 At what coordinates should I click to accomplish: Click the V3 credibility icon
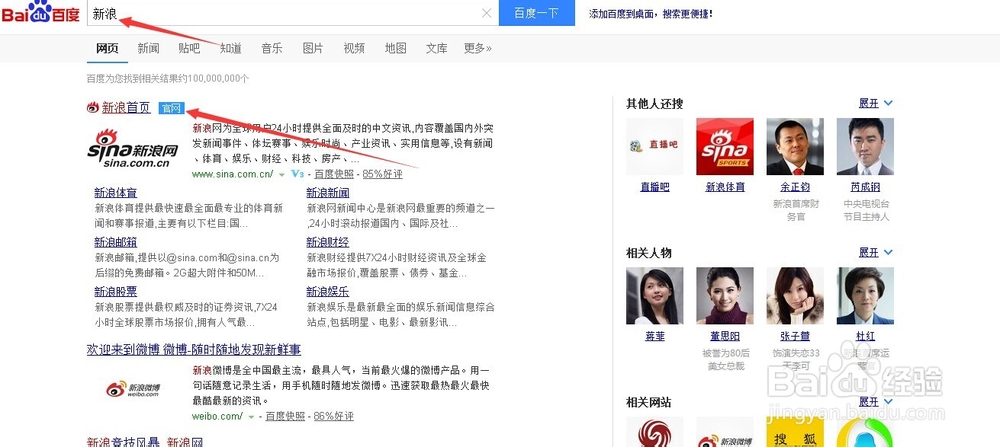(x=297, y=173)
